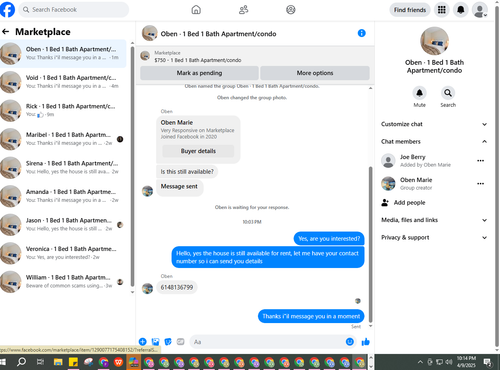500x370 pixels.
Task: Expand the Customize chat section
Action: (434, 124)
